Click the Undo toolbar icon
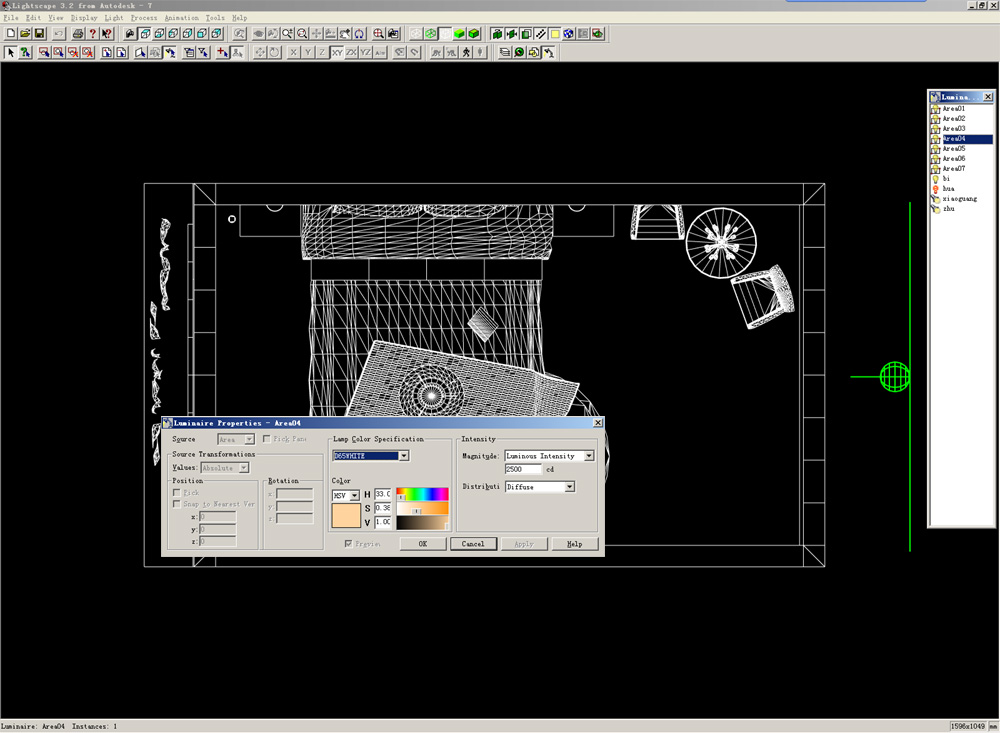This screenshot has height=733, width=1000. click(x=58, y=33)
